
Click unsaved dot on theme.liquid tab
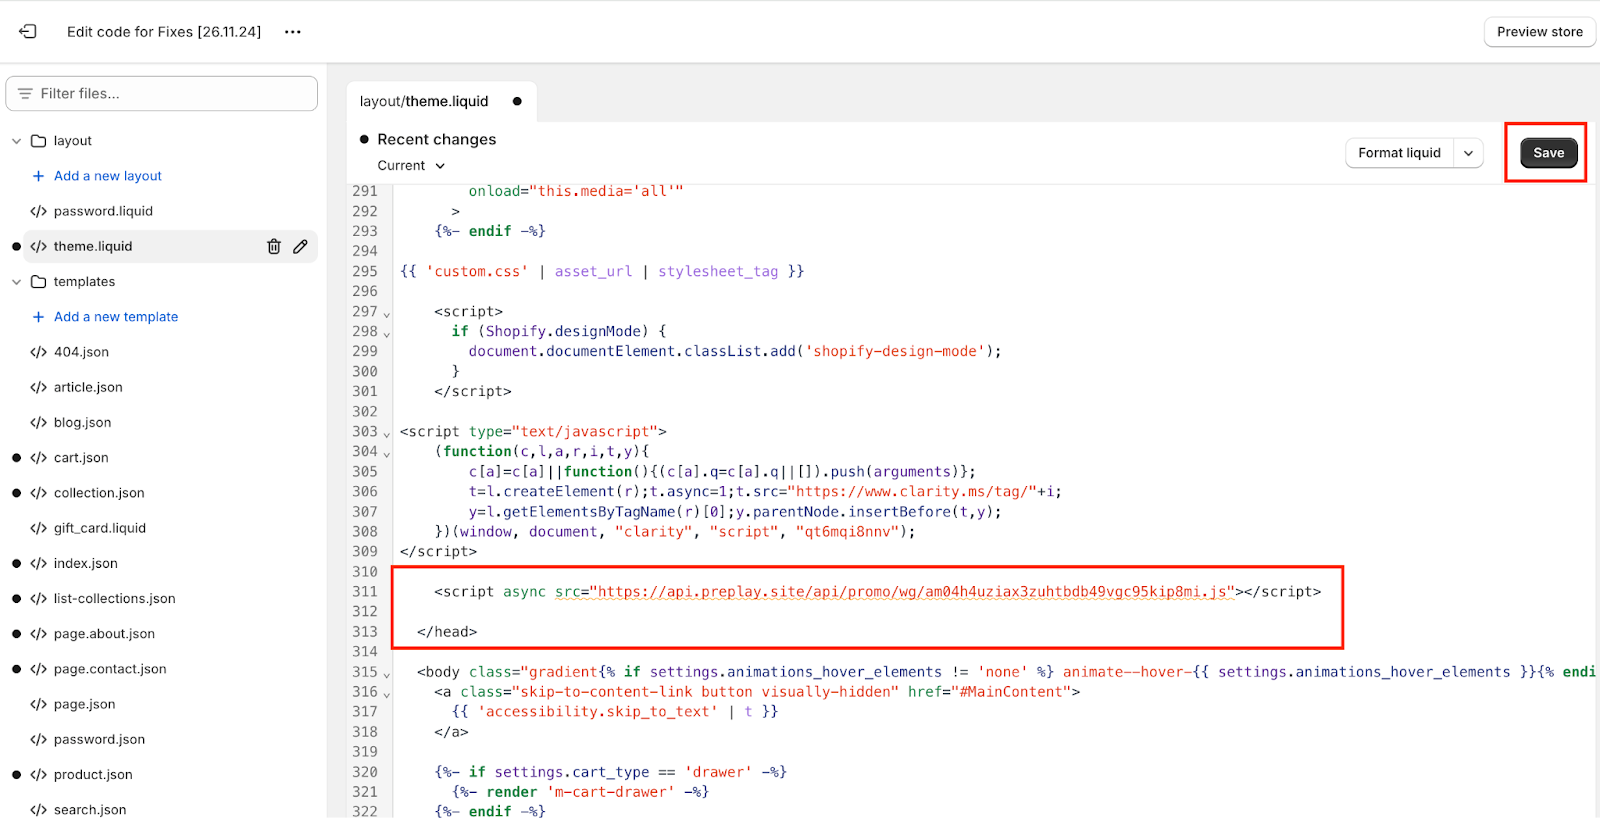pyautogui.click(x=517, y=101)
